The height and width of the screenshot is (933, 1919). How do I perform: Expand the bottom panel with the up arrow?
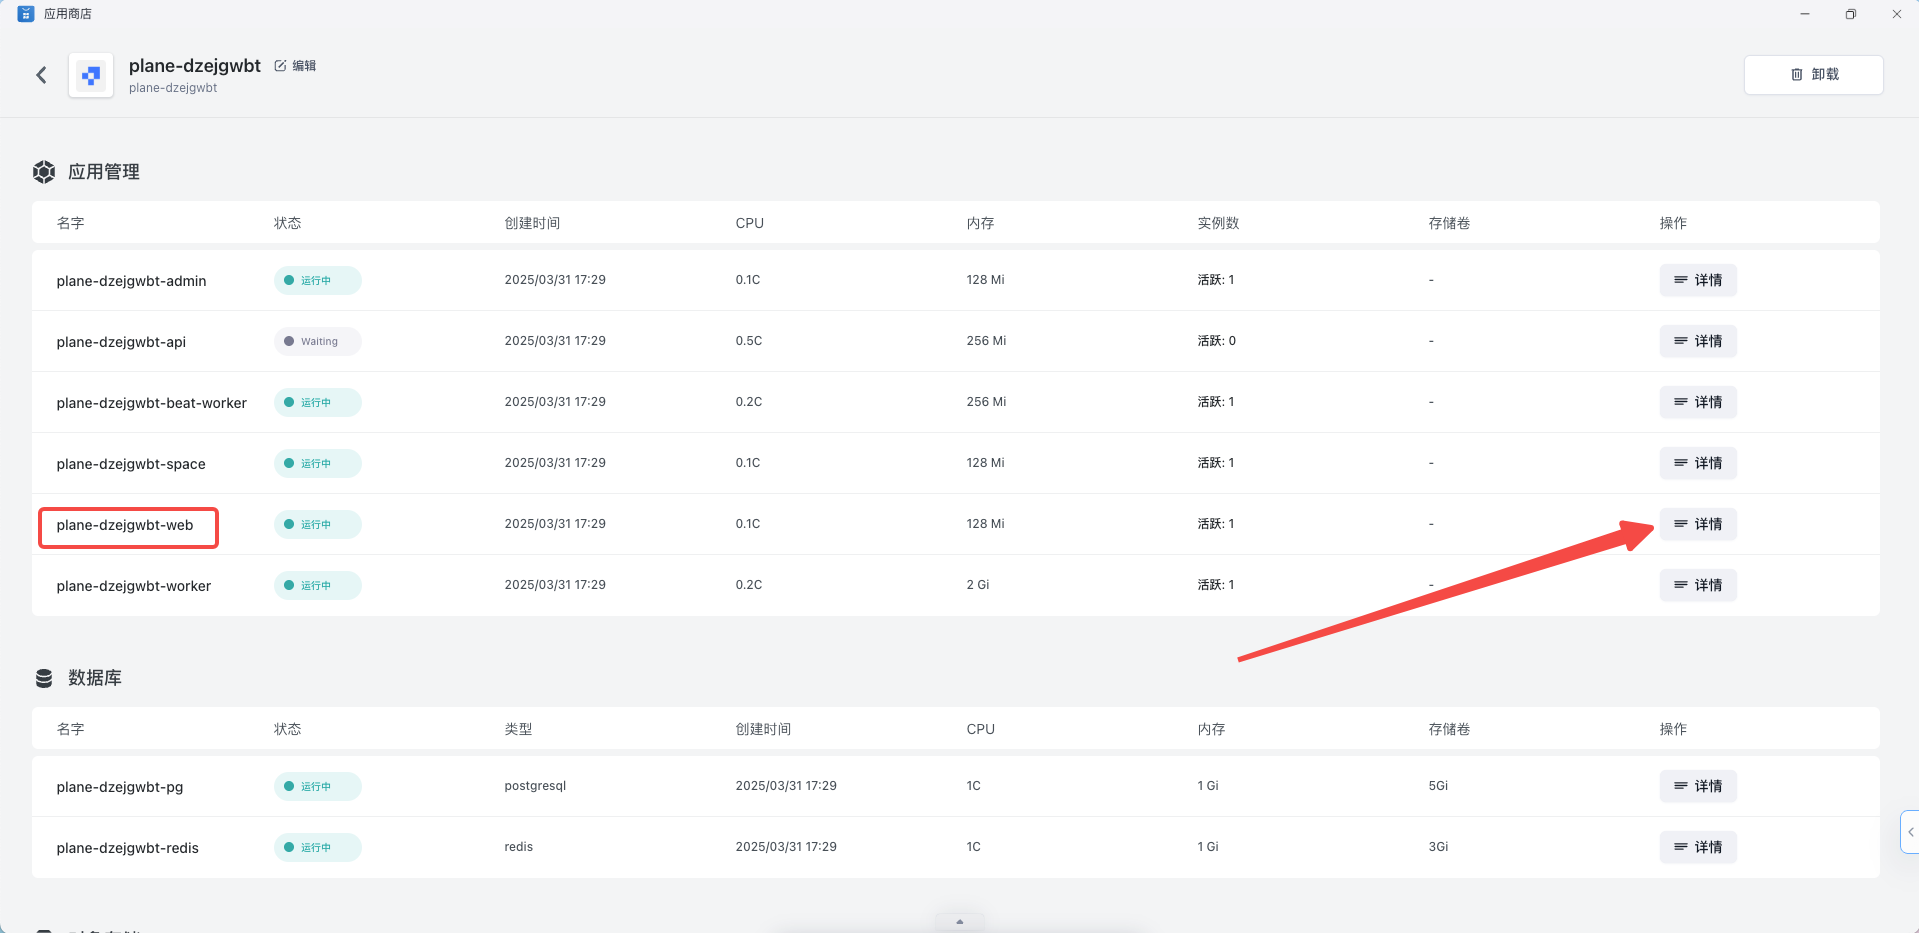[x=960, y=922]
